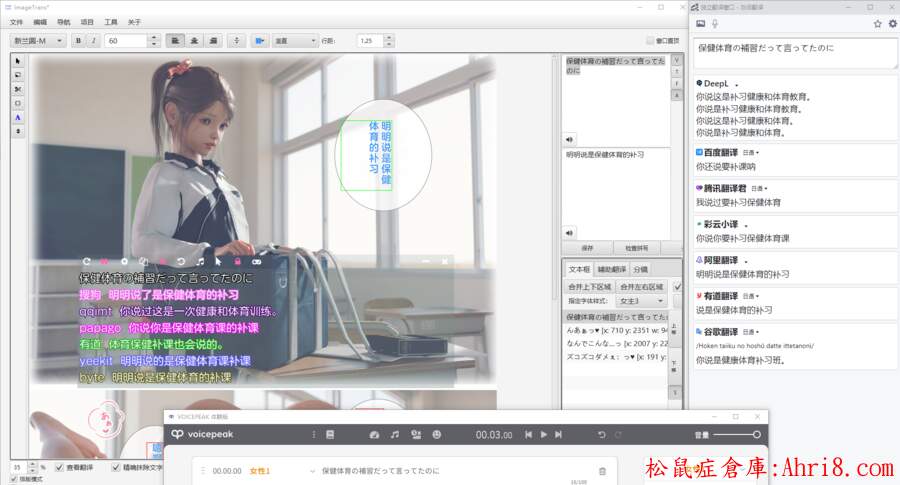Open the 工具 menu
The image size is (900, 485).
(x=111, y=21)
